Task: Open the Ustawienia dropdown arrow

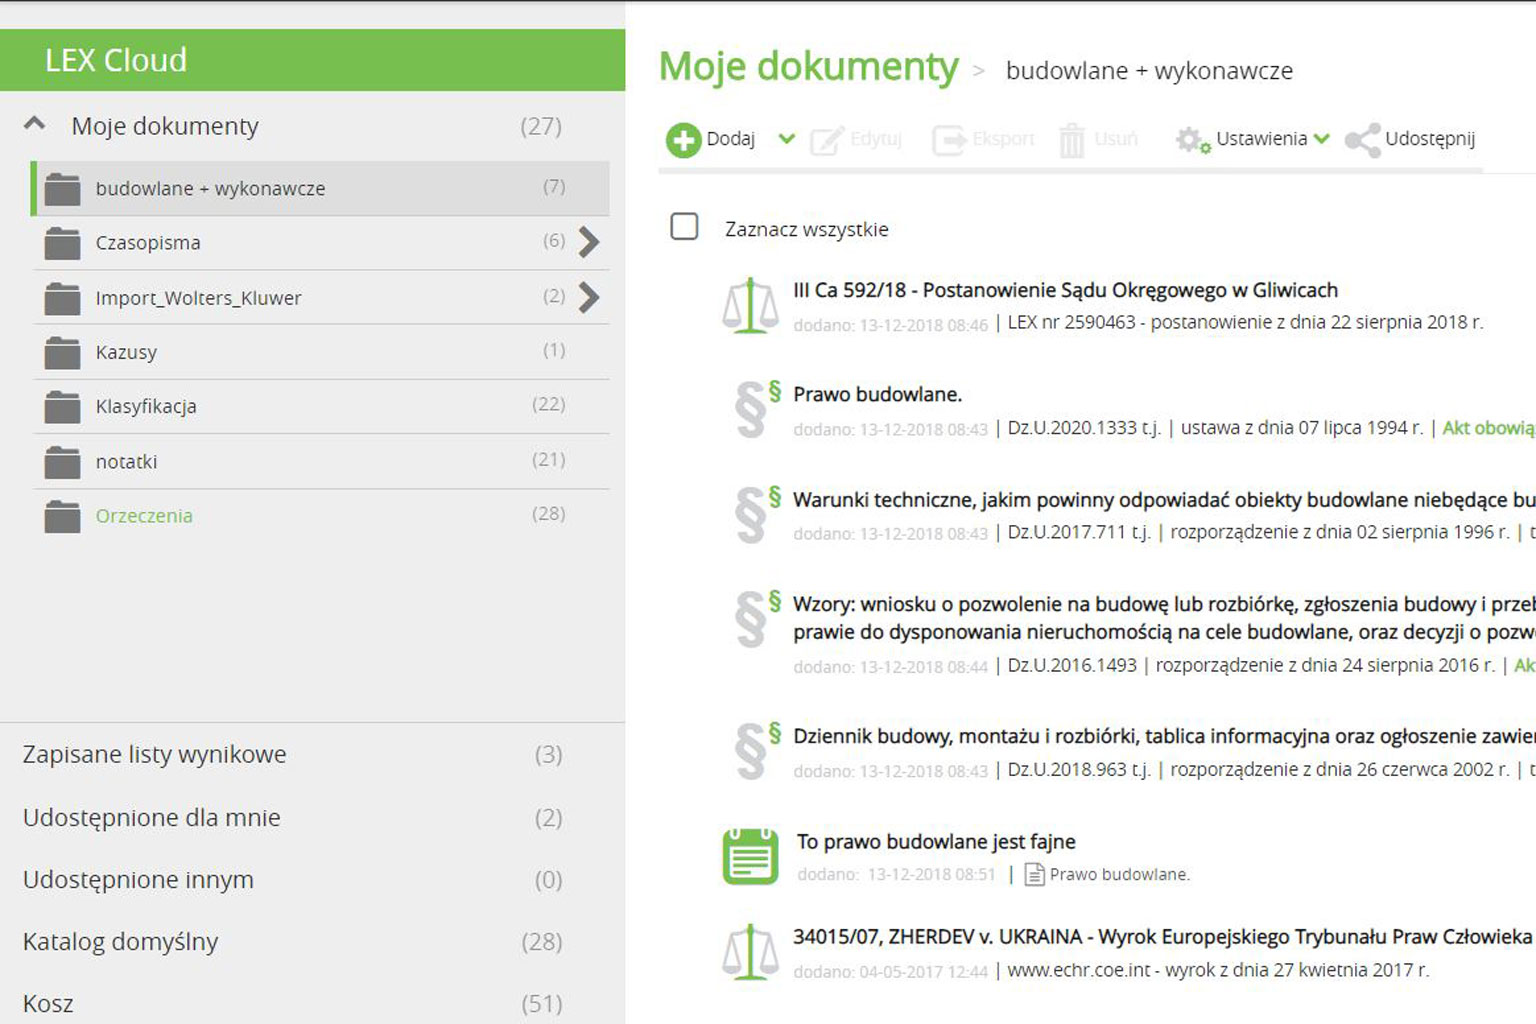Action: coord(1322,139)
